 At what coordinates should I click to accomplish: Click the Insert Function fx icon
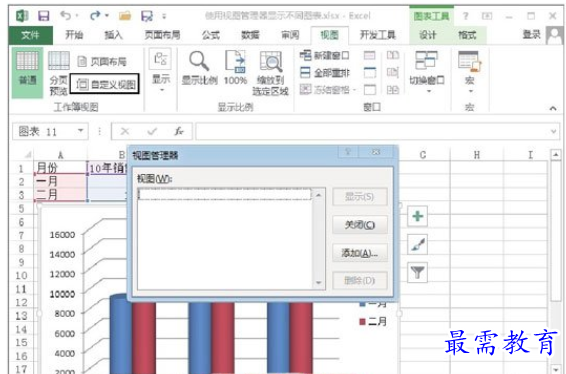179,131
